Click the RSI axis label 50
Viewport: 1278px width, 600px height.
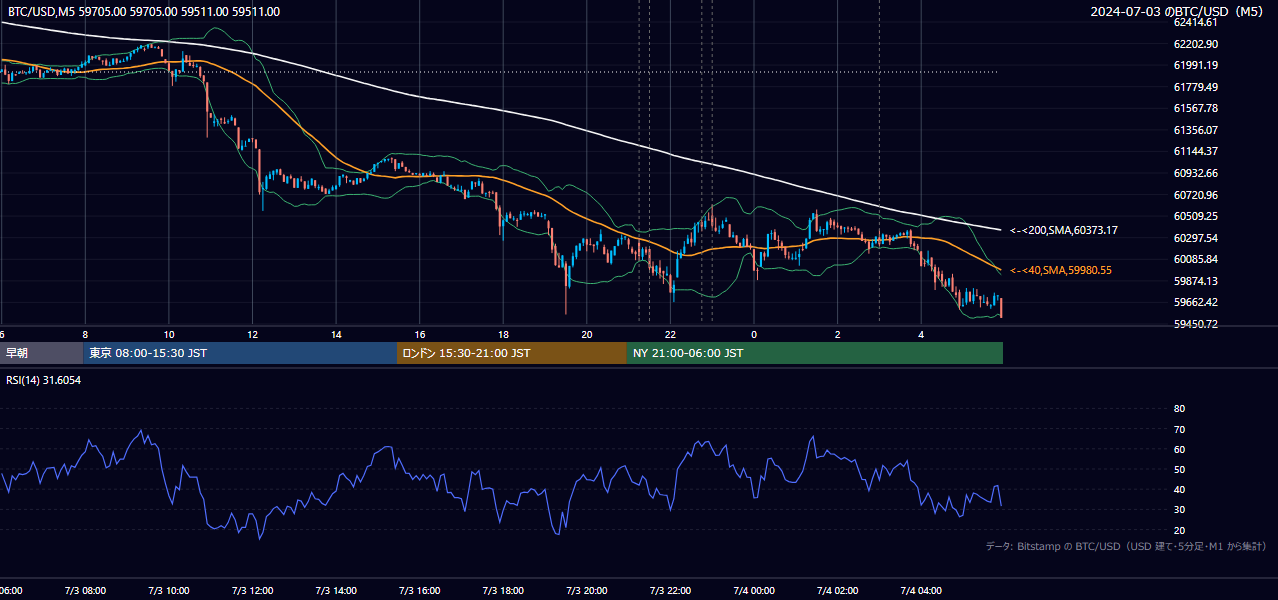(1179, 469)
